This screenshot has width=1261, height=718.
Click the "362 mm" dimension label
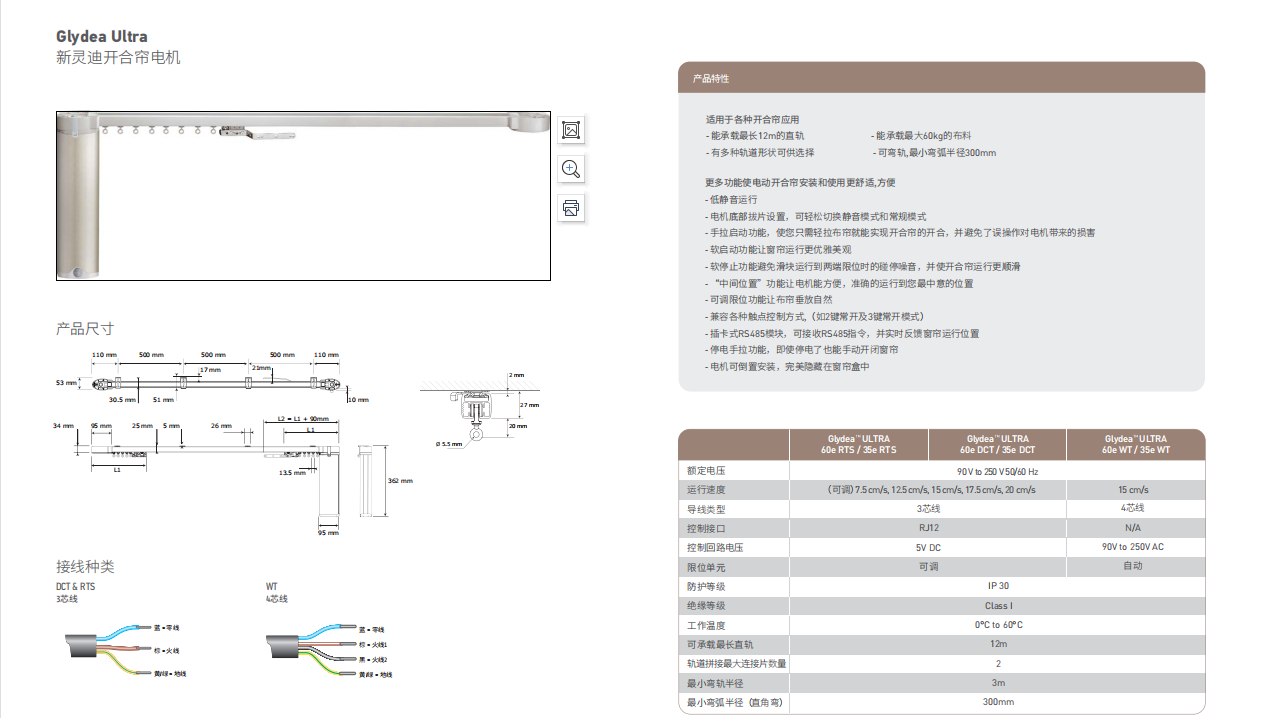399,481
